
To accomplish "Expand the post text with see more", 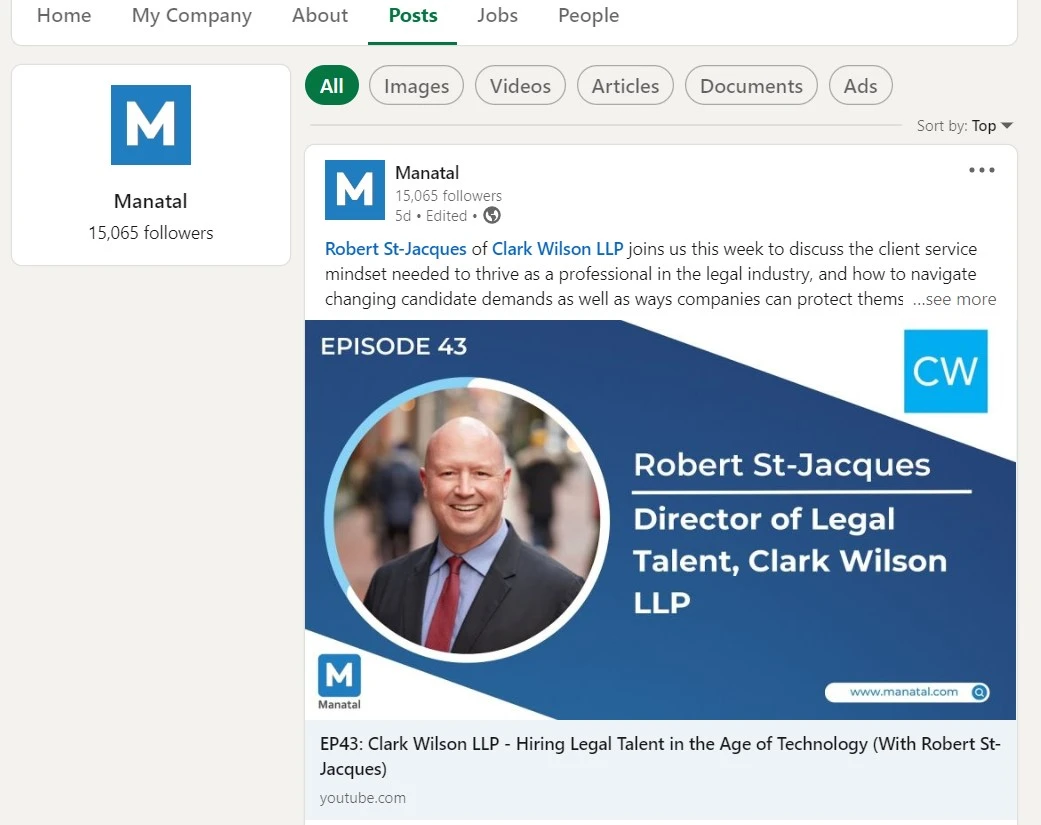I will (953, 298).
